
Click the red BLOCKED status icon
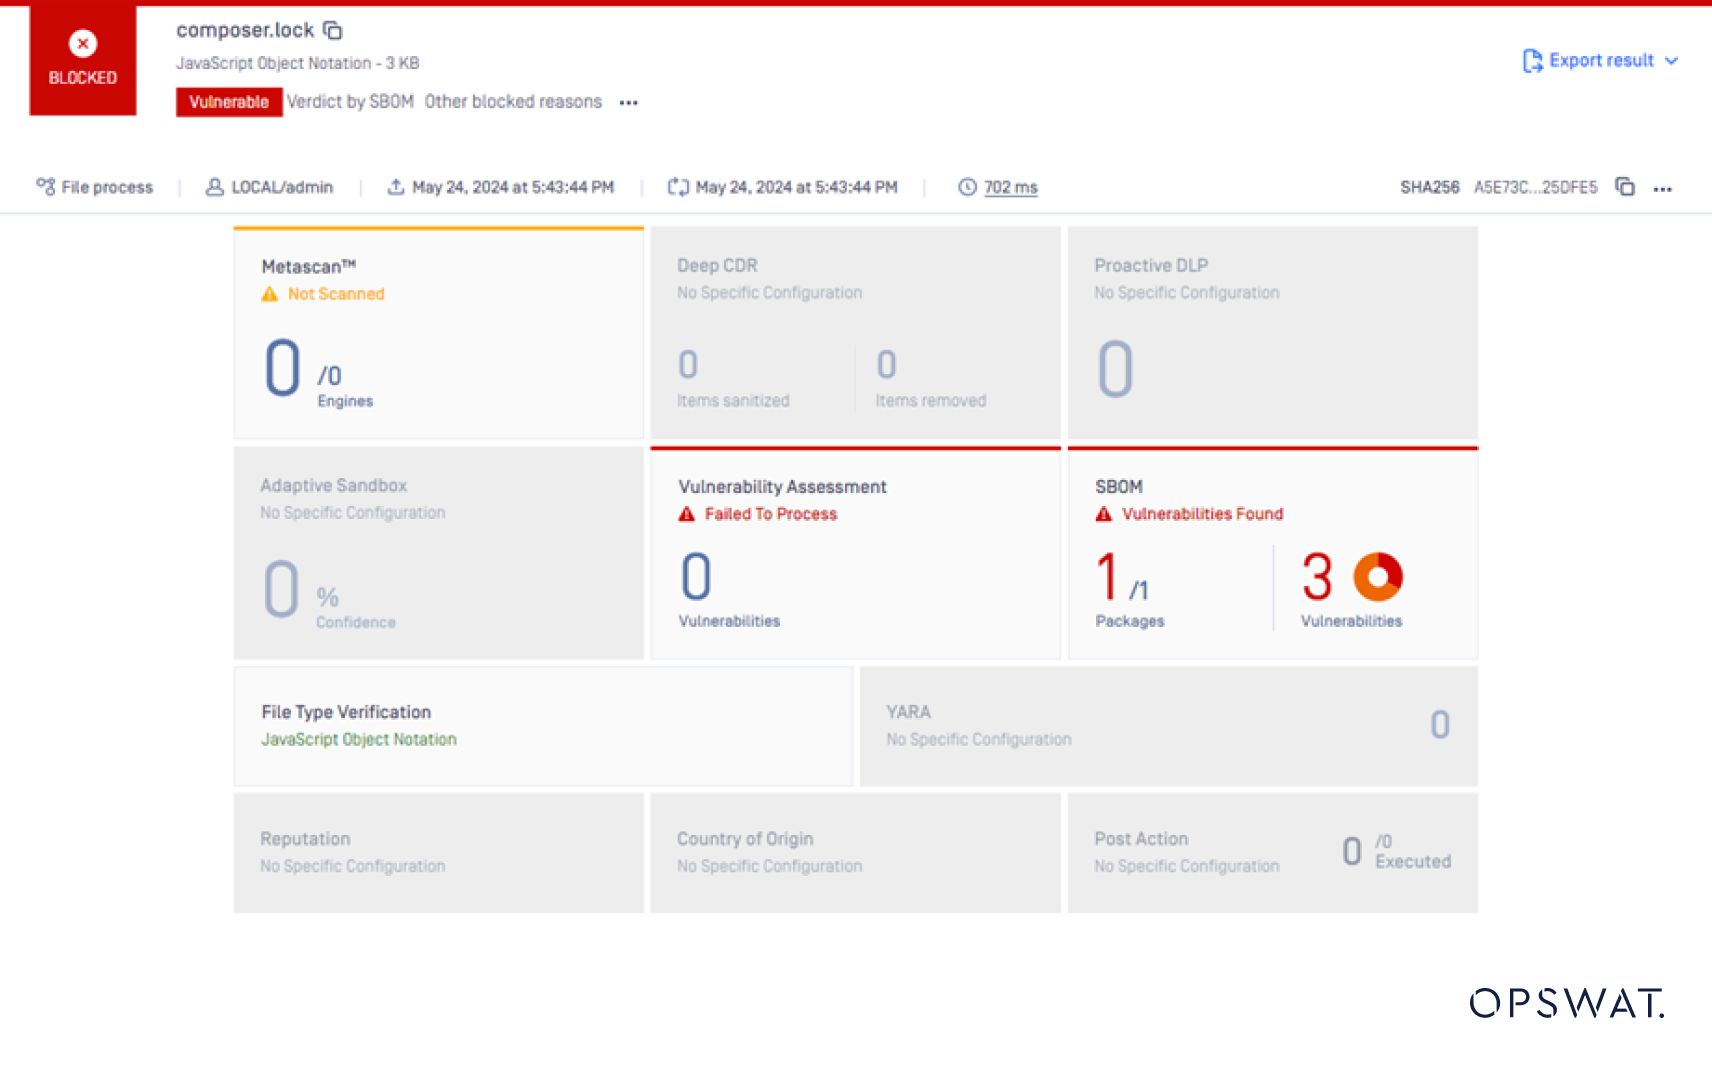83,44
